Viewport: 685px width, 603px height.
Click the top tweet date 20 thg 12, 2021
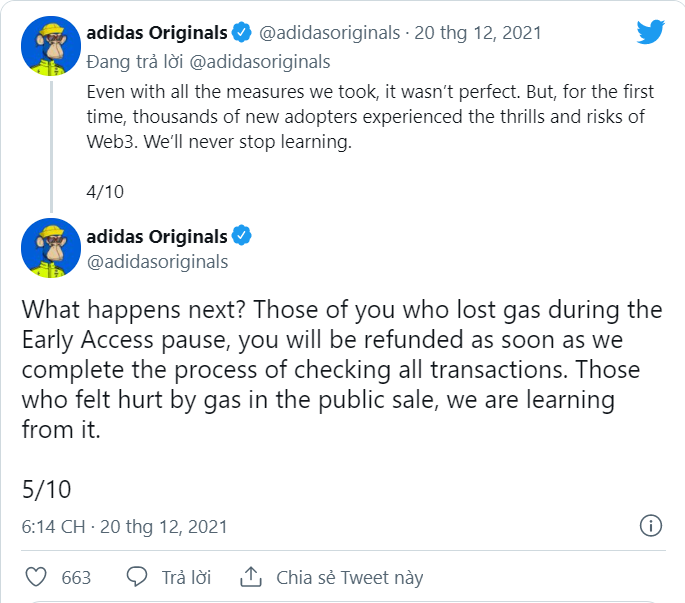pos(479,33)
